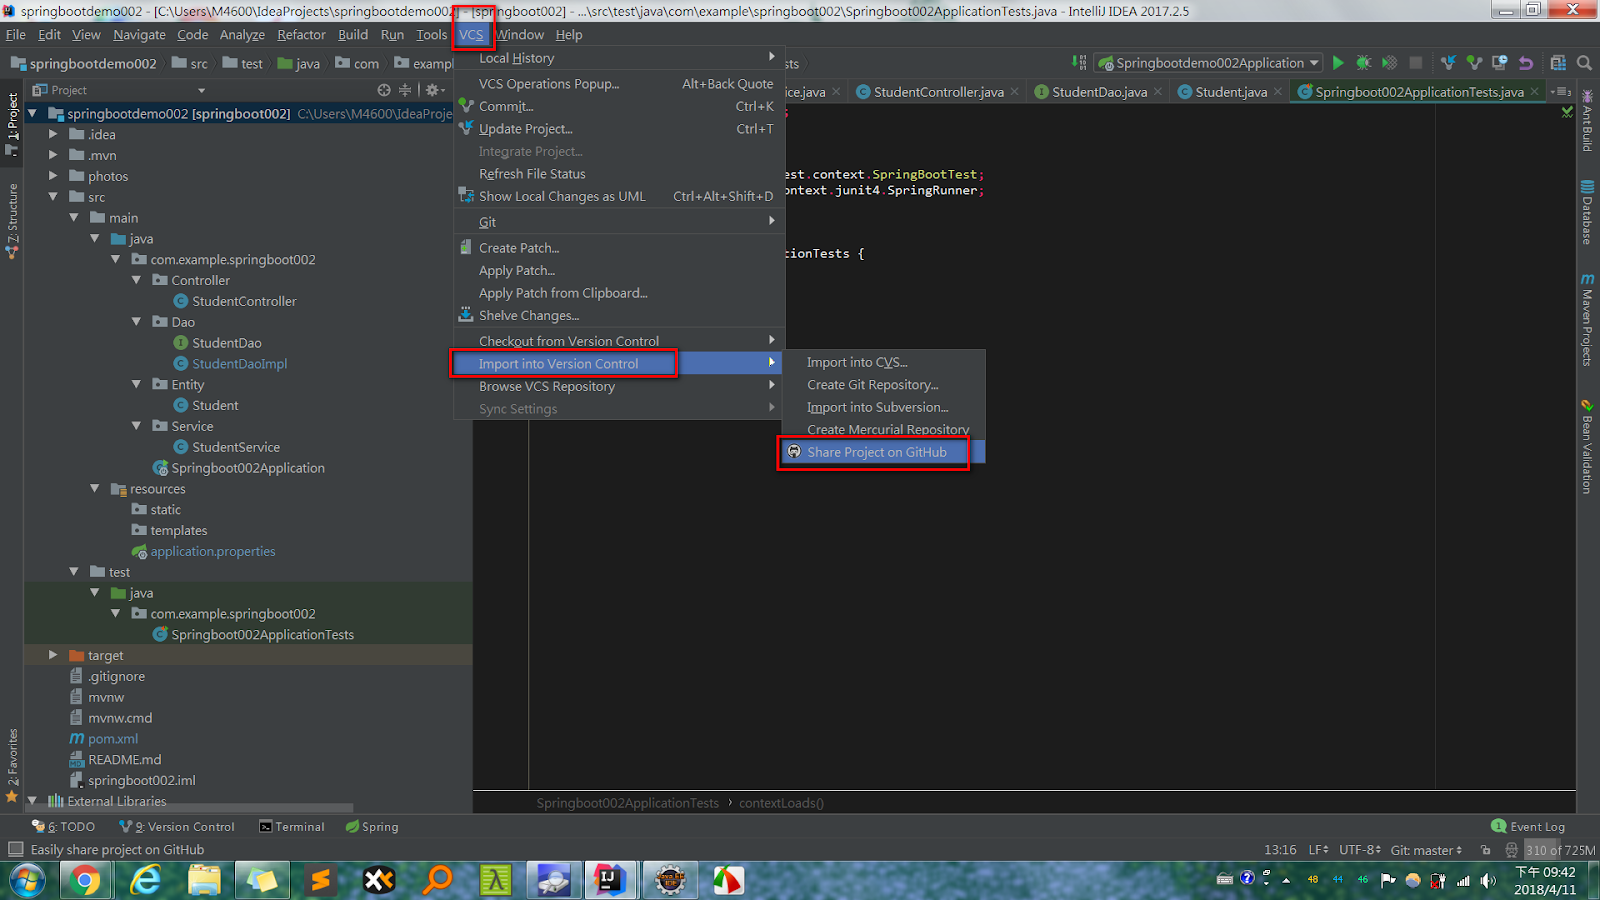The height and width of the screenshot is (900, 1600).
Task: Collapse the src folder in Project tree
Action: pyautogui.click(x=53, y=197)
